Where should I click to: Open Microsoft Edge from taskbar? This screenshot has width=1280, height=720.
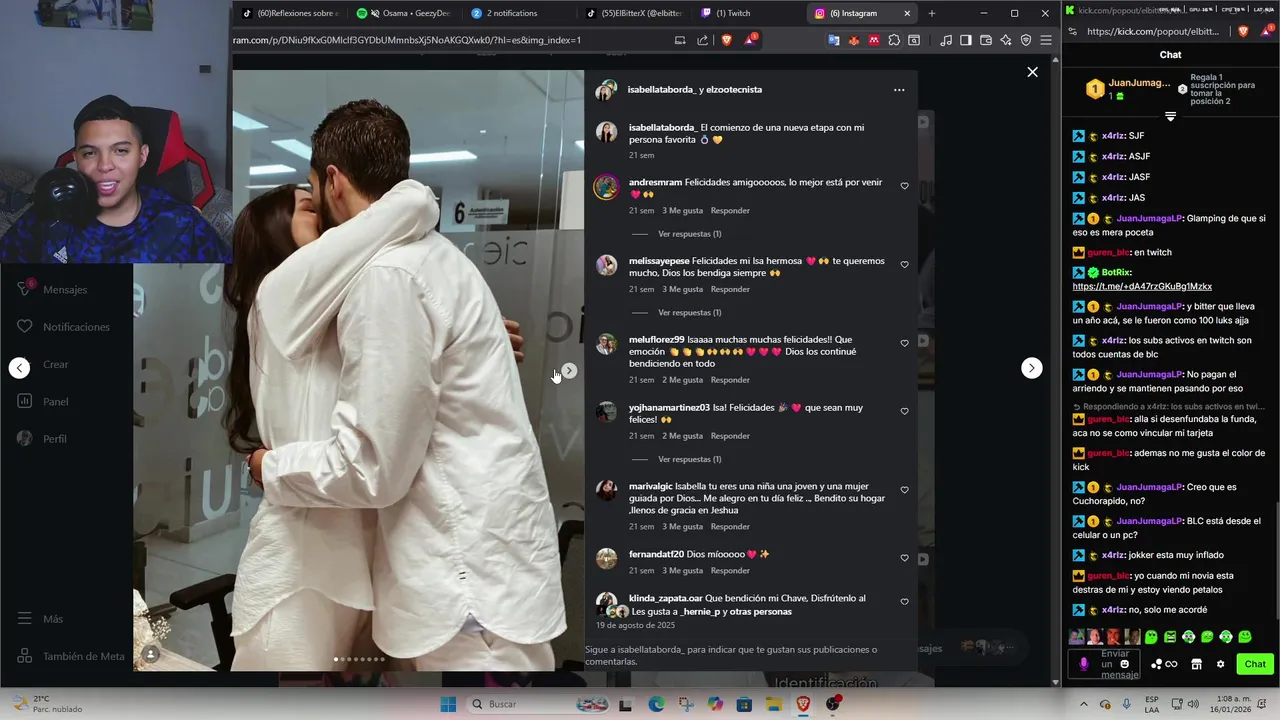656,704
